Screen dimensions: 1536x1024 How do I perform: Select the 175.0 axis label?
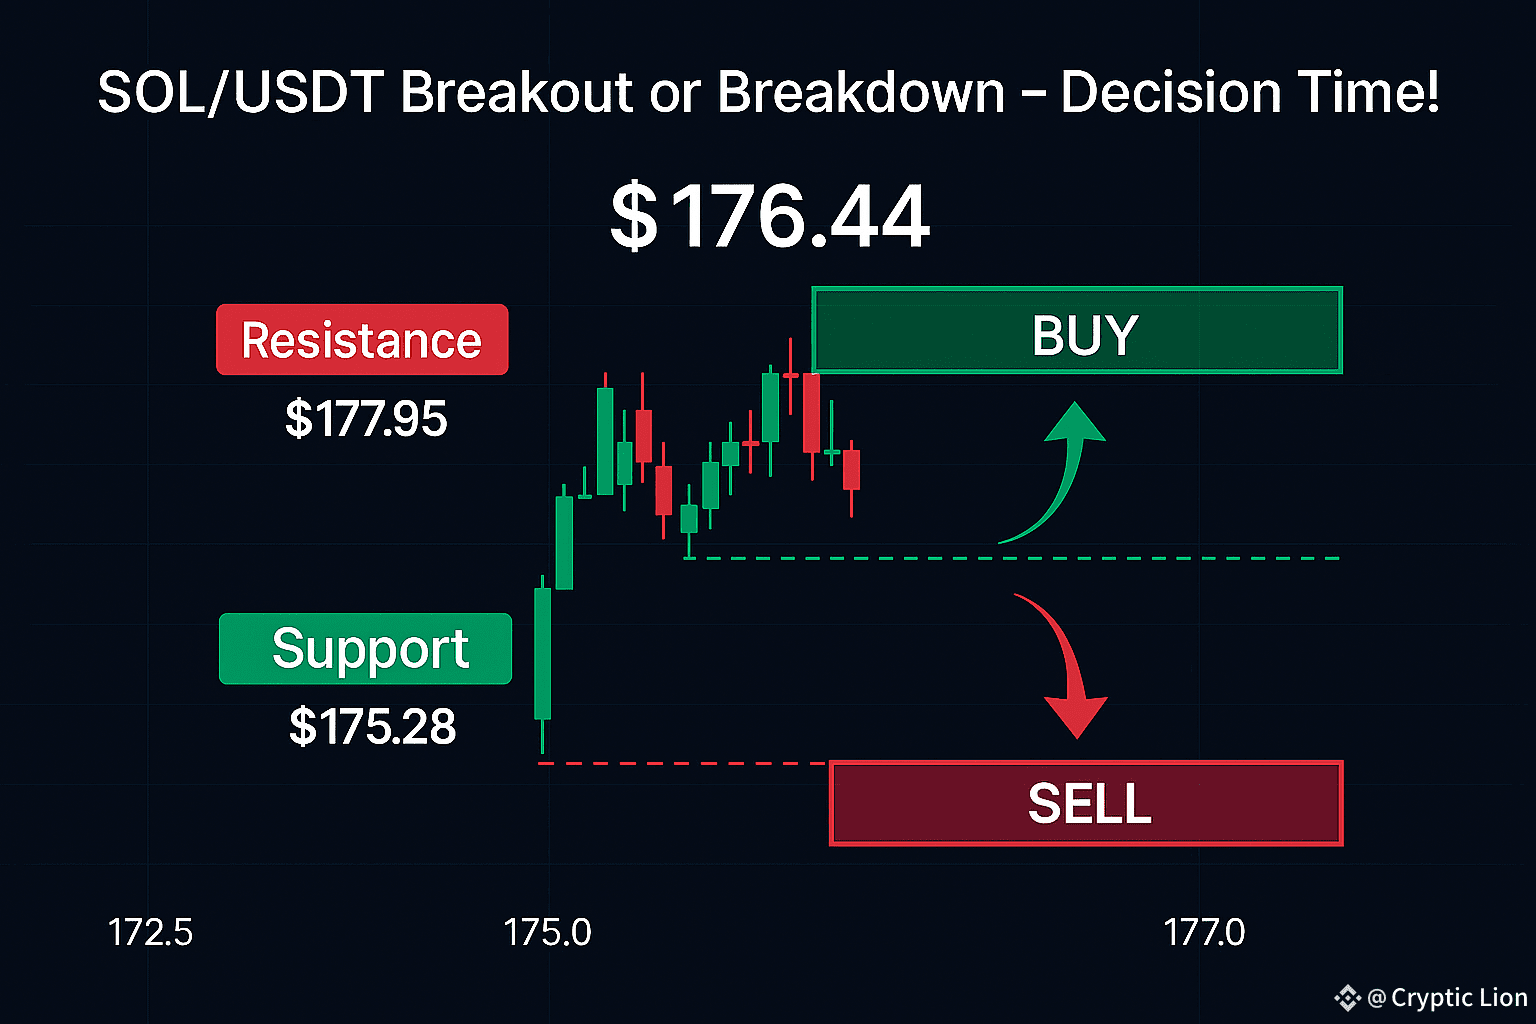[547, 933]
